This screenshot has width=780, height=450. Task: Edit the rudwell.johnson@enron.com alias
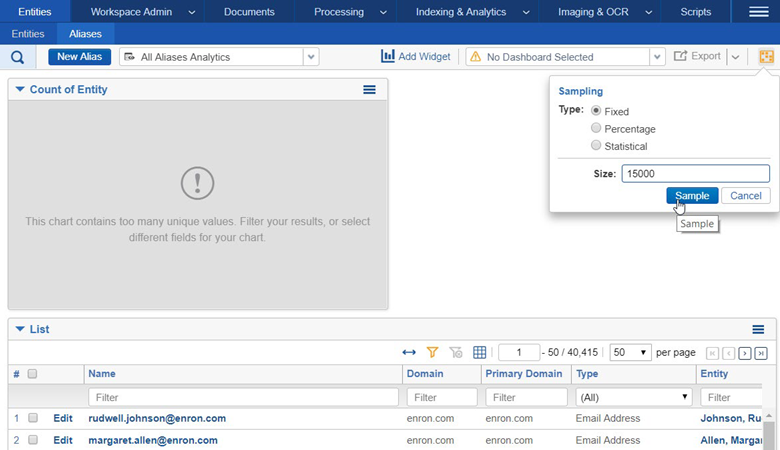63,418
